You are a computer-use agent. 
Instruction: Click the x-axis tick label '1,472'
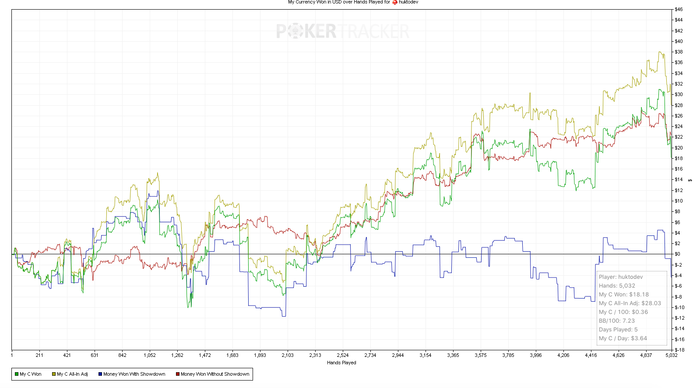pos(204,355)
